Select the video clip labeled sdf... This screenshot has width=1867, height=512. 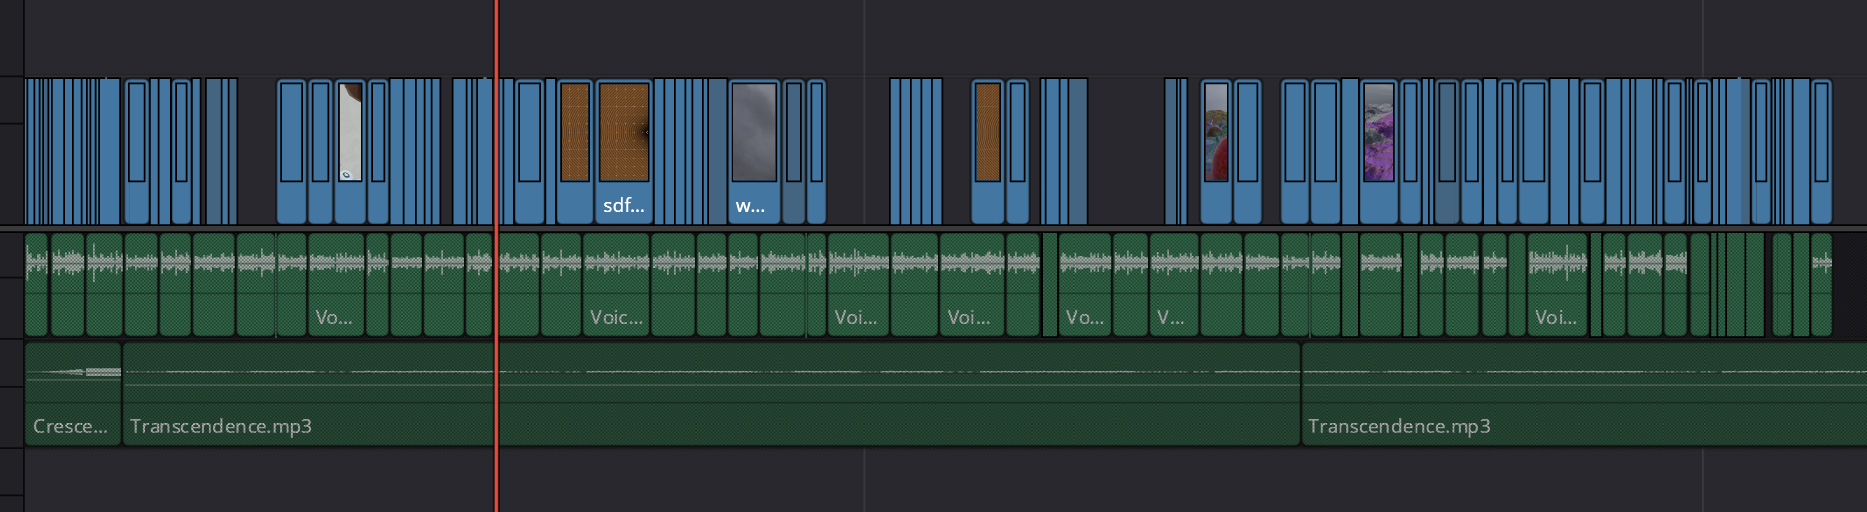[x=624, y=150]
